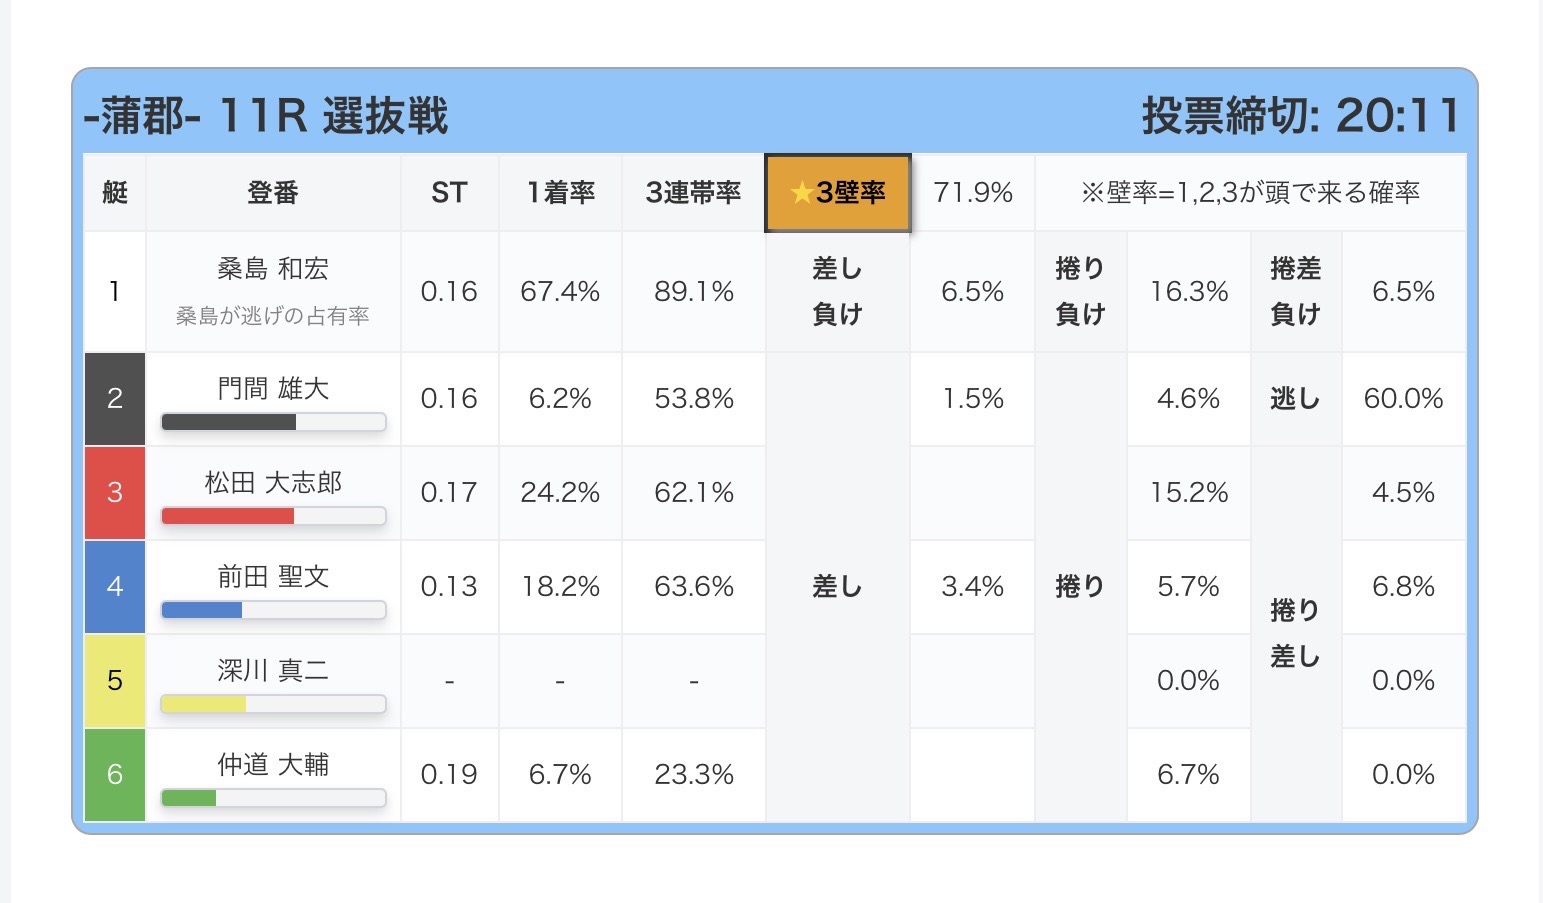
Task: Click the 1着率 column header
Action: [560, 193]
